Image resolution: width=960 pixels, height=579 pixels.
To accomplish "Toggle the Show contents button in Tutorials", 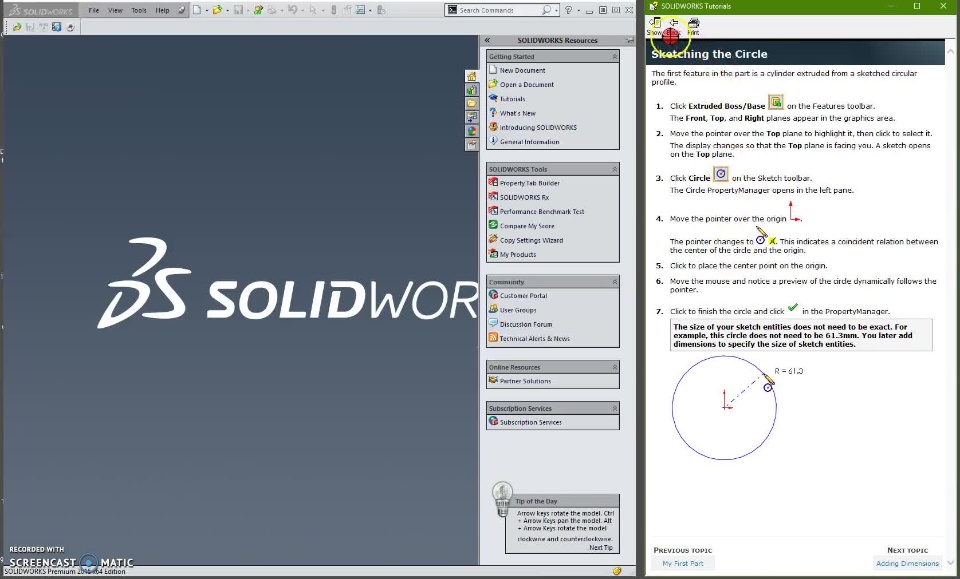I will (x=654, y=26).
